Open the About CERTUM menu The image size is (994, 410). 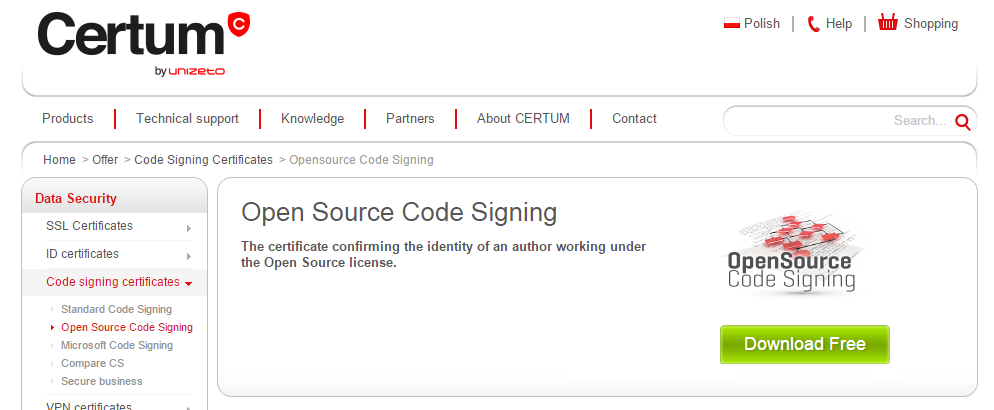click(523, 119)
